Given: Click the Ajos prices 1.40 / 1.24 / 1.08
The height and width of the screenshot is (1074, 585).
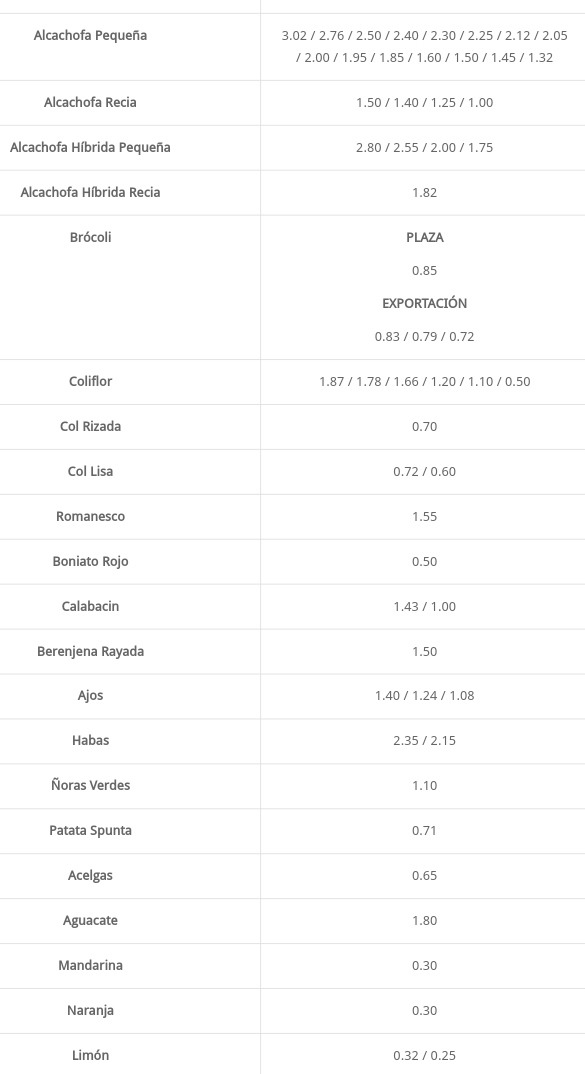Looking at the screenshot, I should (x=424, y=695).
